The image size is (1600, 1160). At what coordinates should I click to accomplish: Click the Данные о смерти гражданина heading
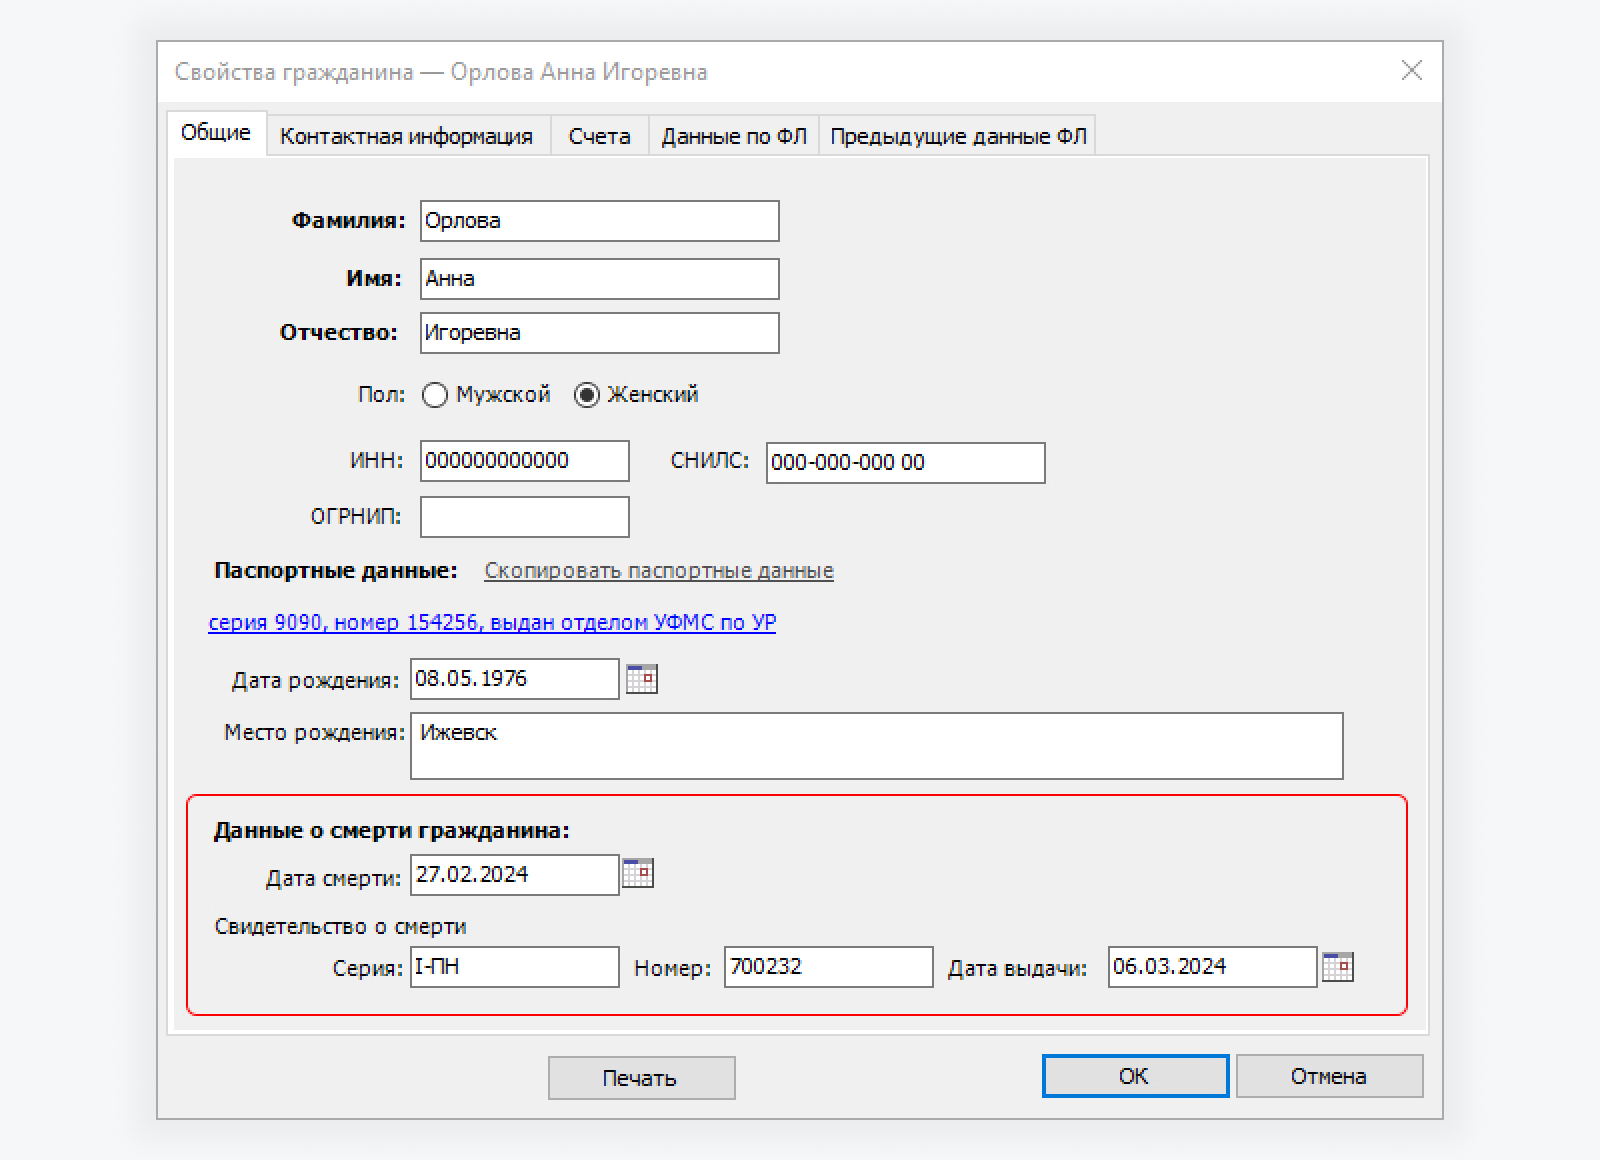[x=391, y=831]
